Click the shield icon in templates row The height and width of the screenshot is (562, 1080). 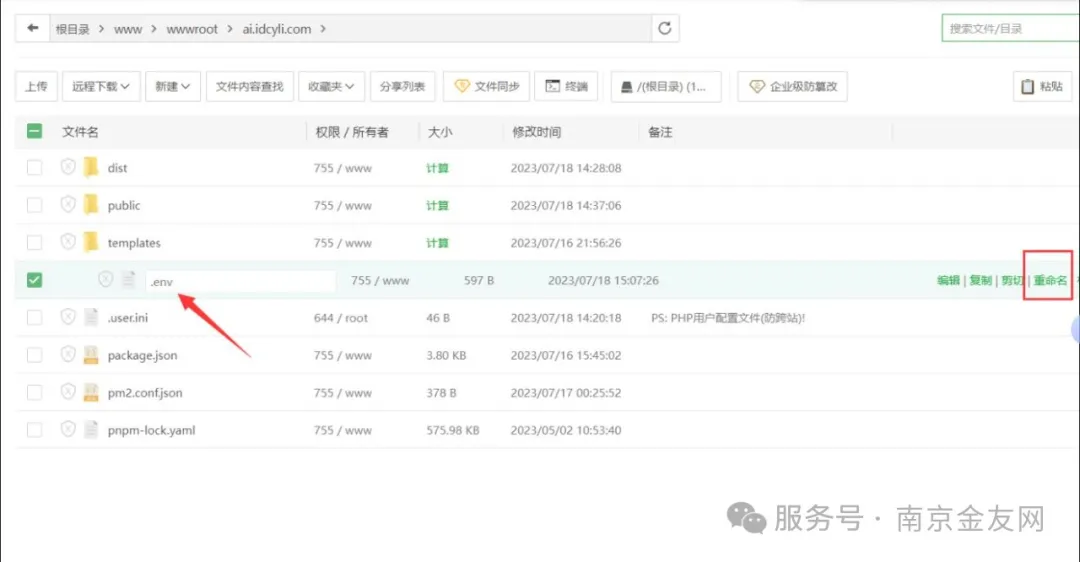[68, 242]
